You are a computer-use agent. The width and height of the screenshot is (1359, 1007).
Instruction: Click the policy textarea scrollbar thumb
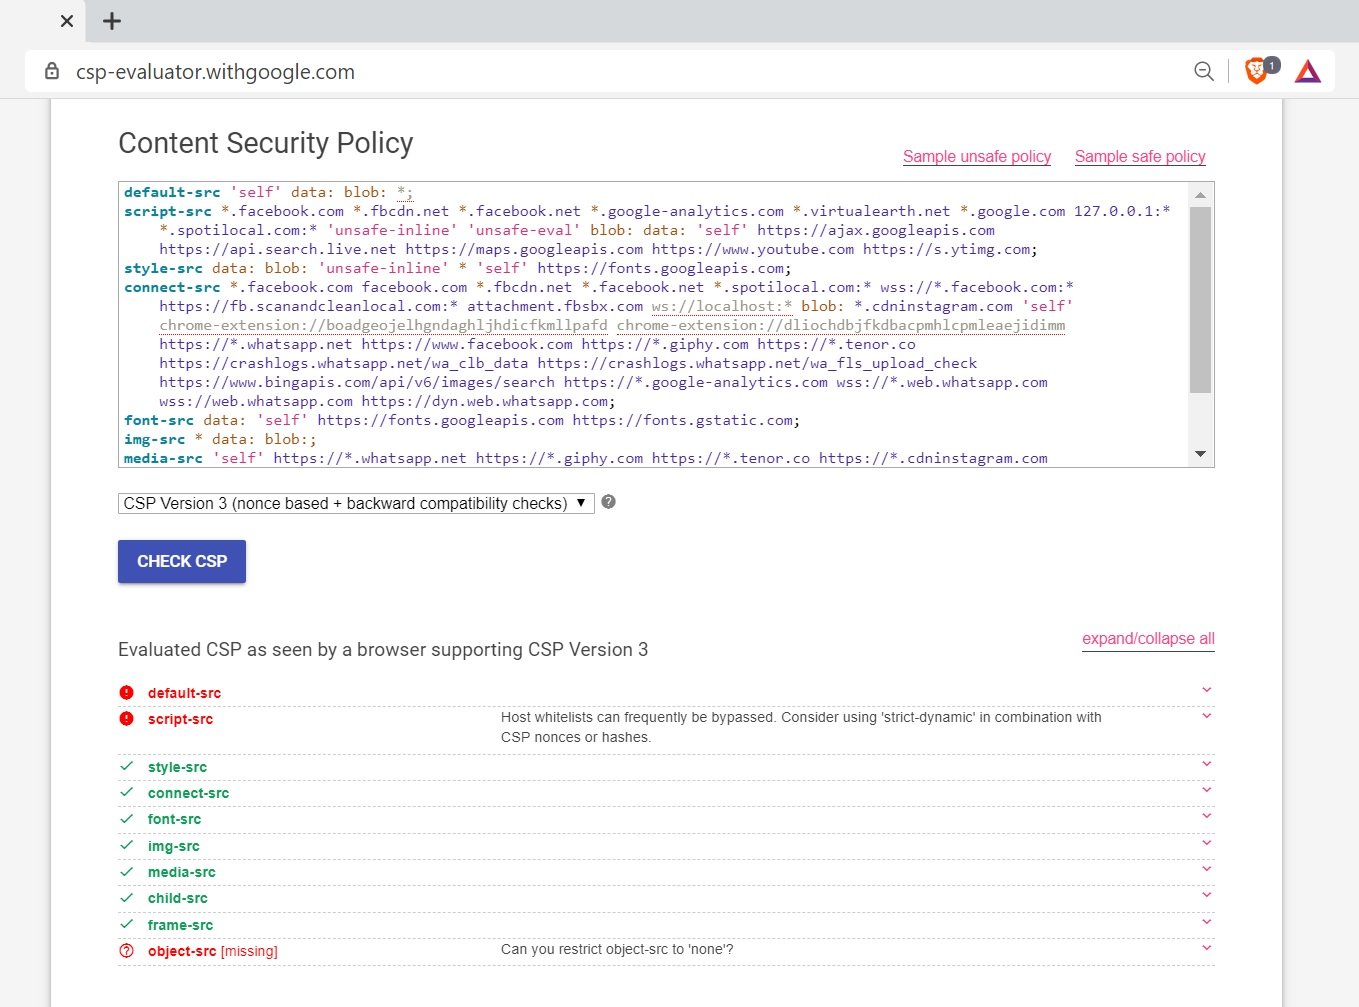(x=1201, y=300)
